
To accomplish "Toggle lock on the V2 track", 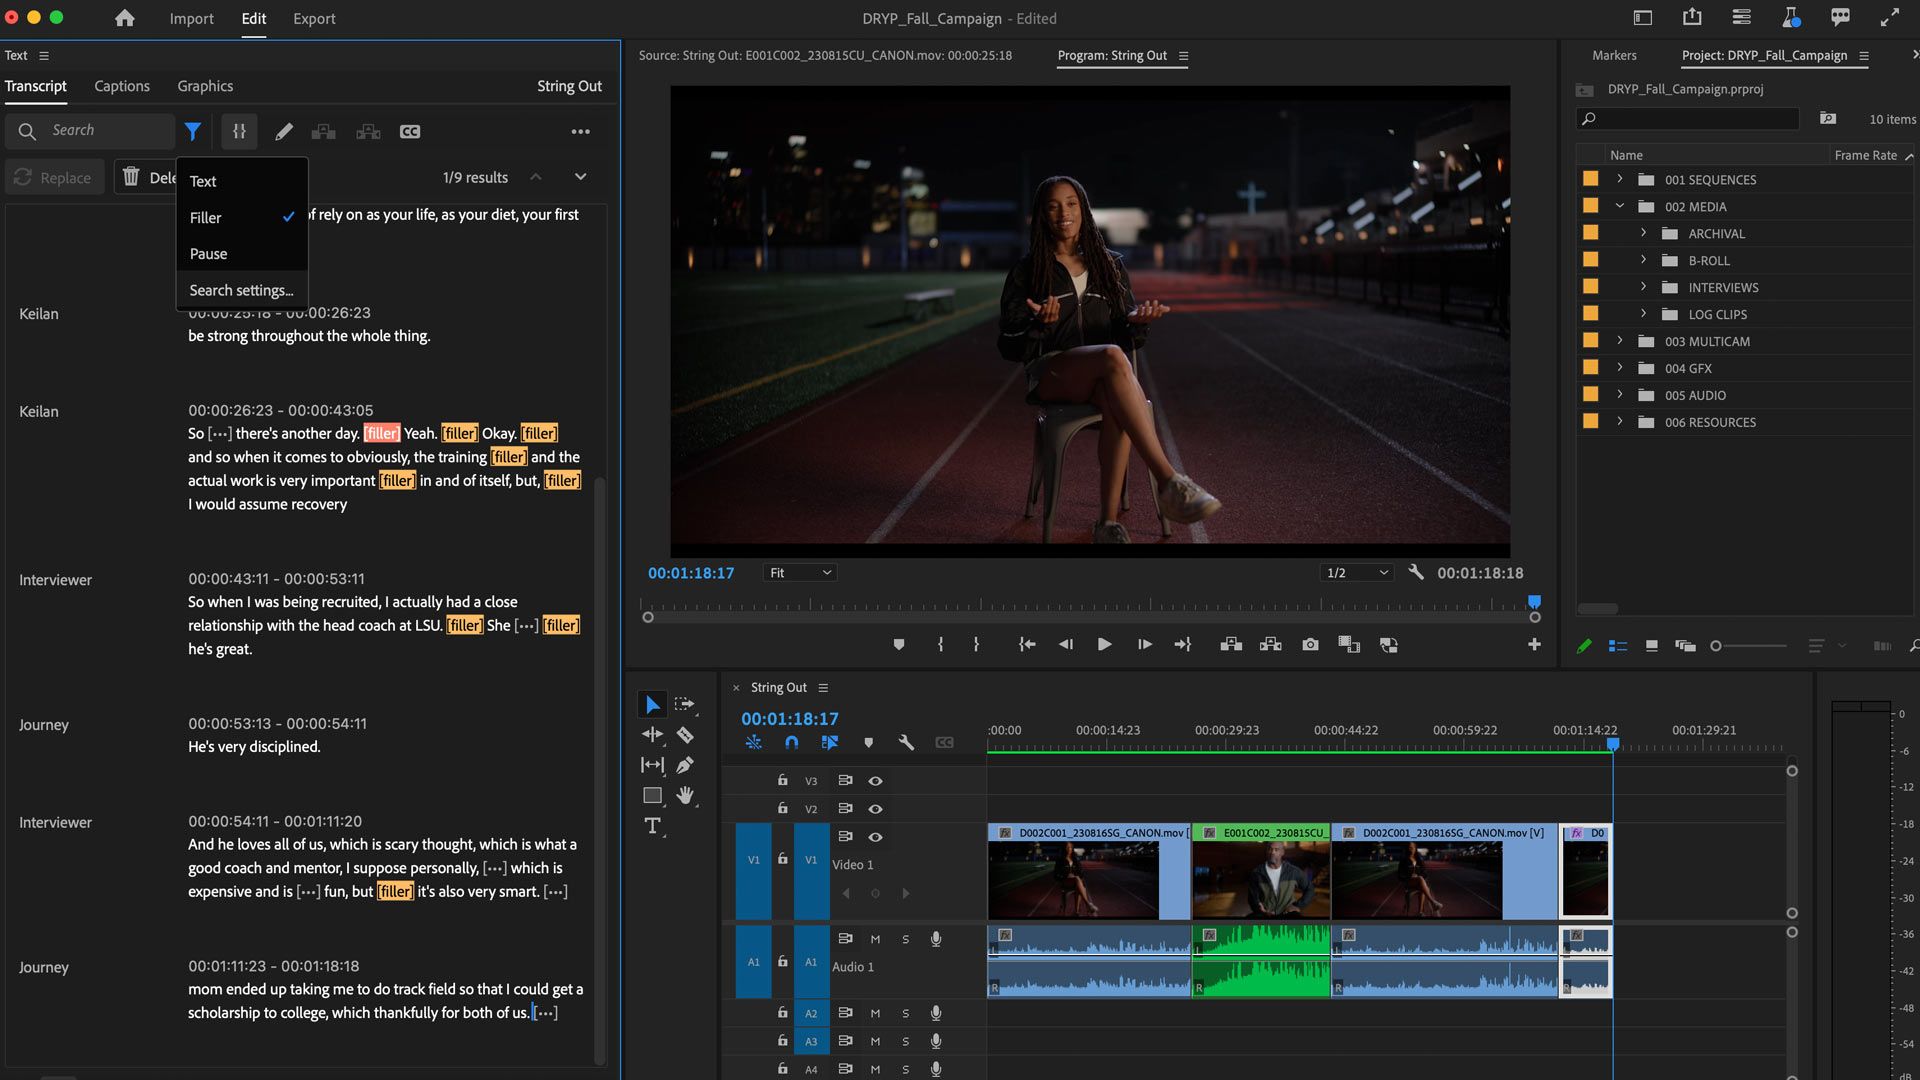I will click(x=783, y=808).
